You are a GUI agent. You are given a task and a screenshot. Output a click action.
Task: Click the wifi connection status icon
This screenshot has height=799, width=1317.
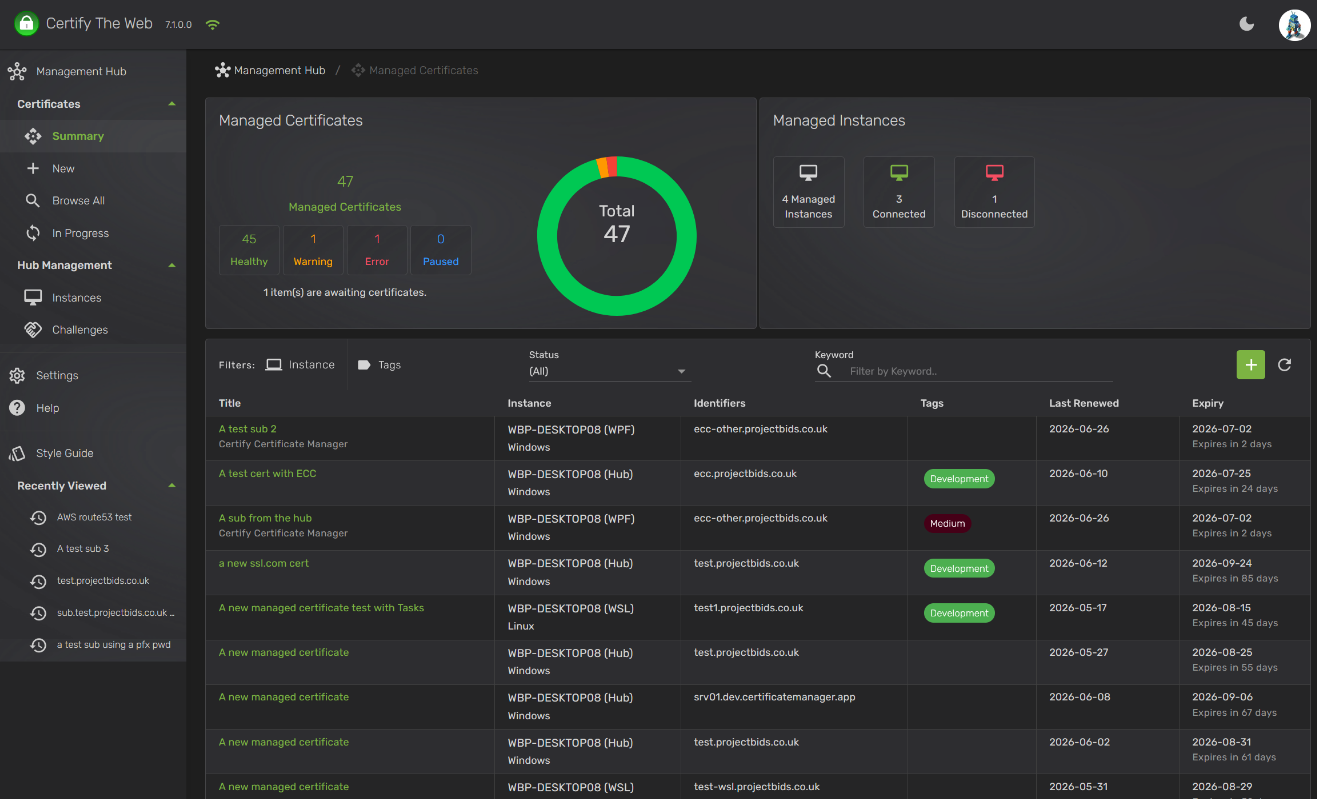coord(212,24)
